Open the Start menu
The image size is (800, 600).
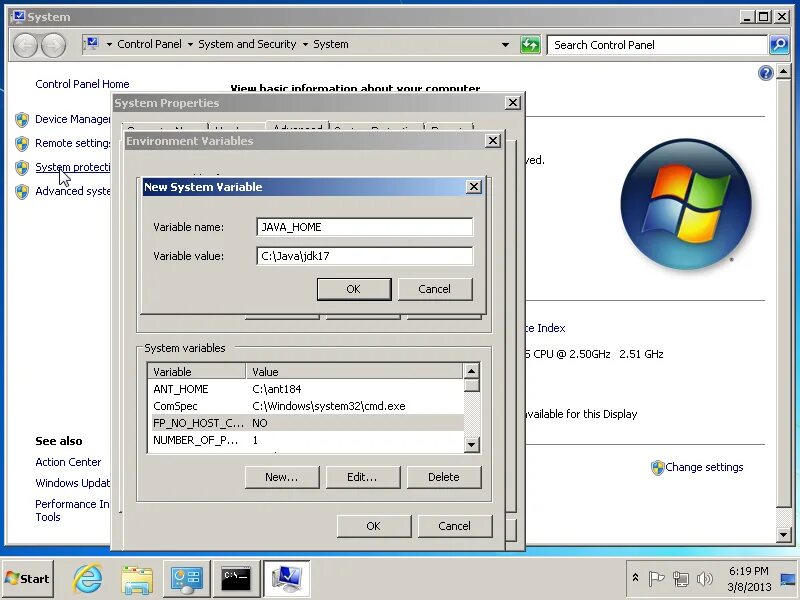pos(27,579)
